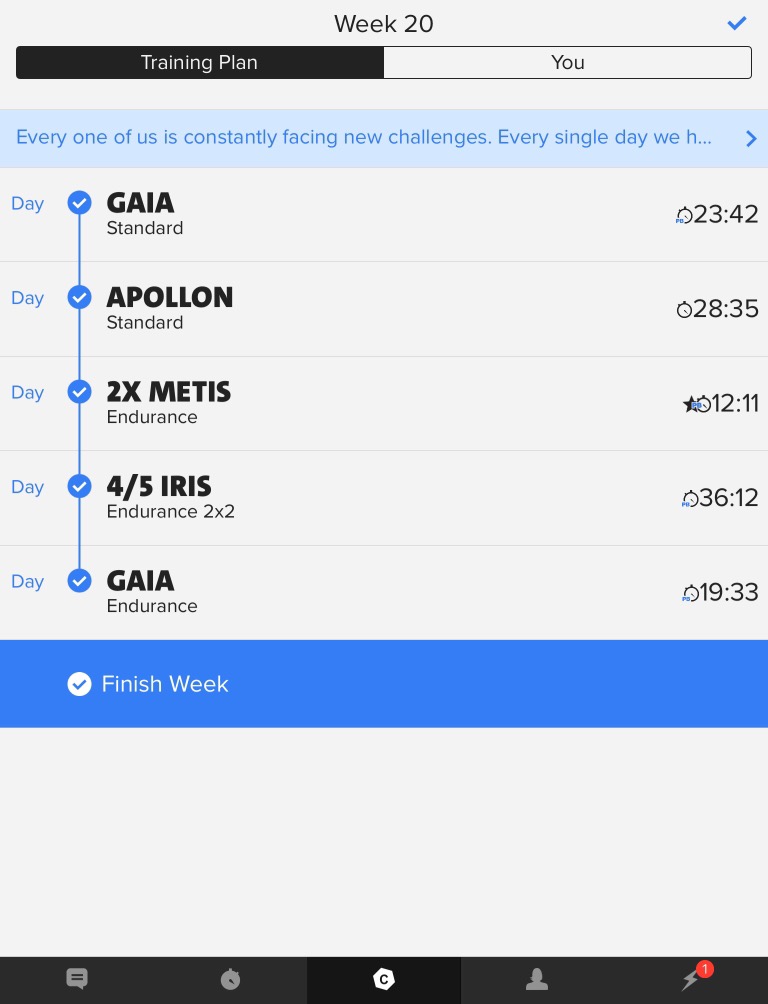Open the Coach hexagon icon in bottom bar
The image size is (768, 1004).
[x=384, y=979]
